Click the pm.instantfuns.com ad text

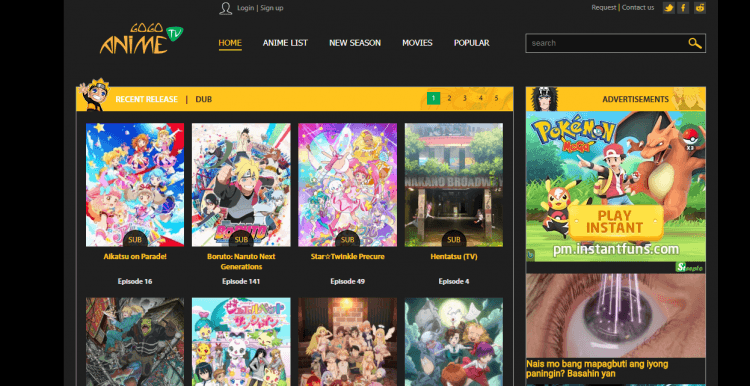(x=617, y=250)
